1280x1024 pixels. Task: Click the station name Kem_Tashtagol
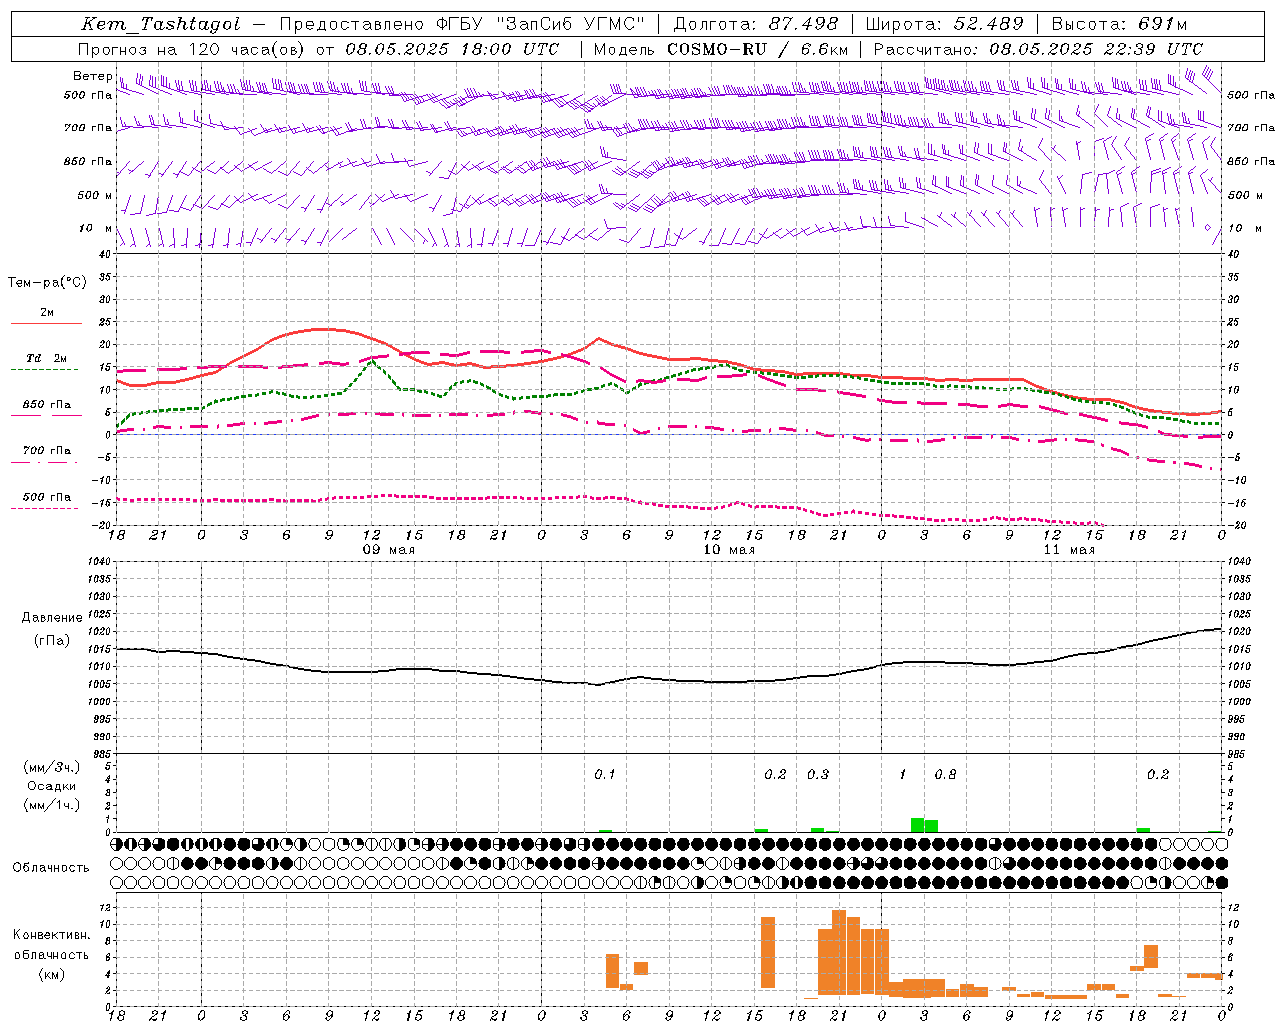click(160, 24)
